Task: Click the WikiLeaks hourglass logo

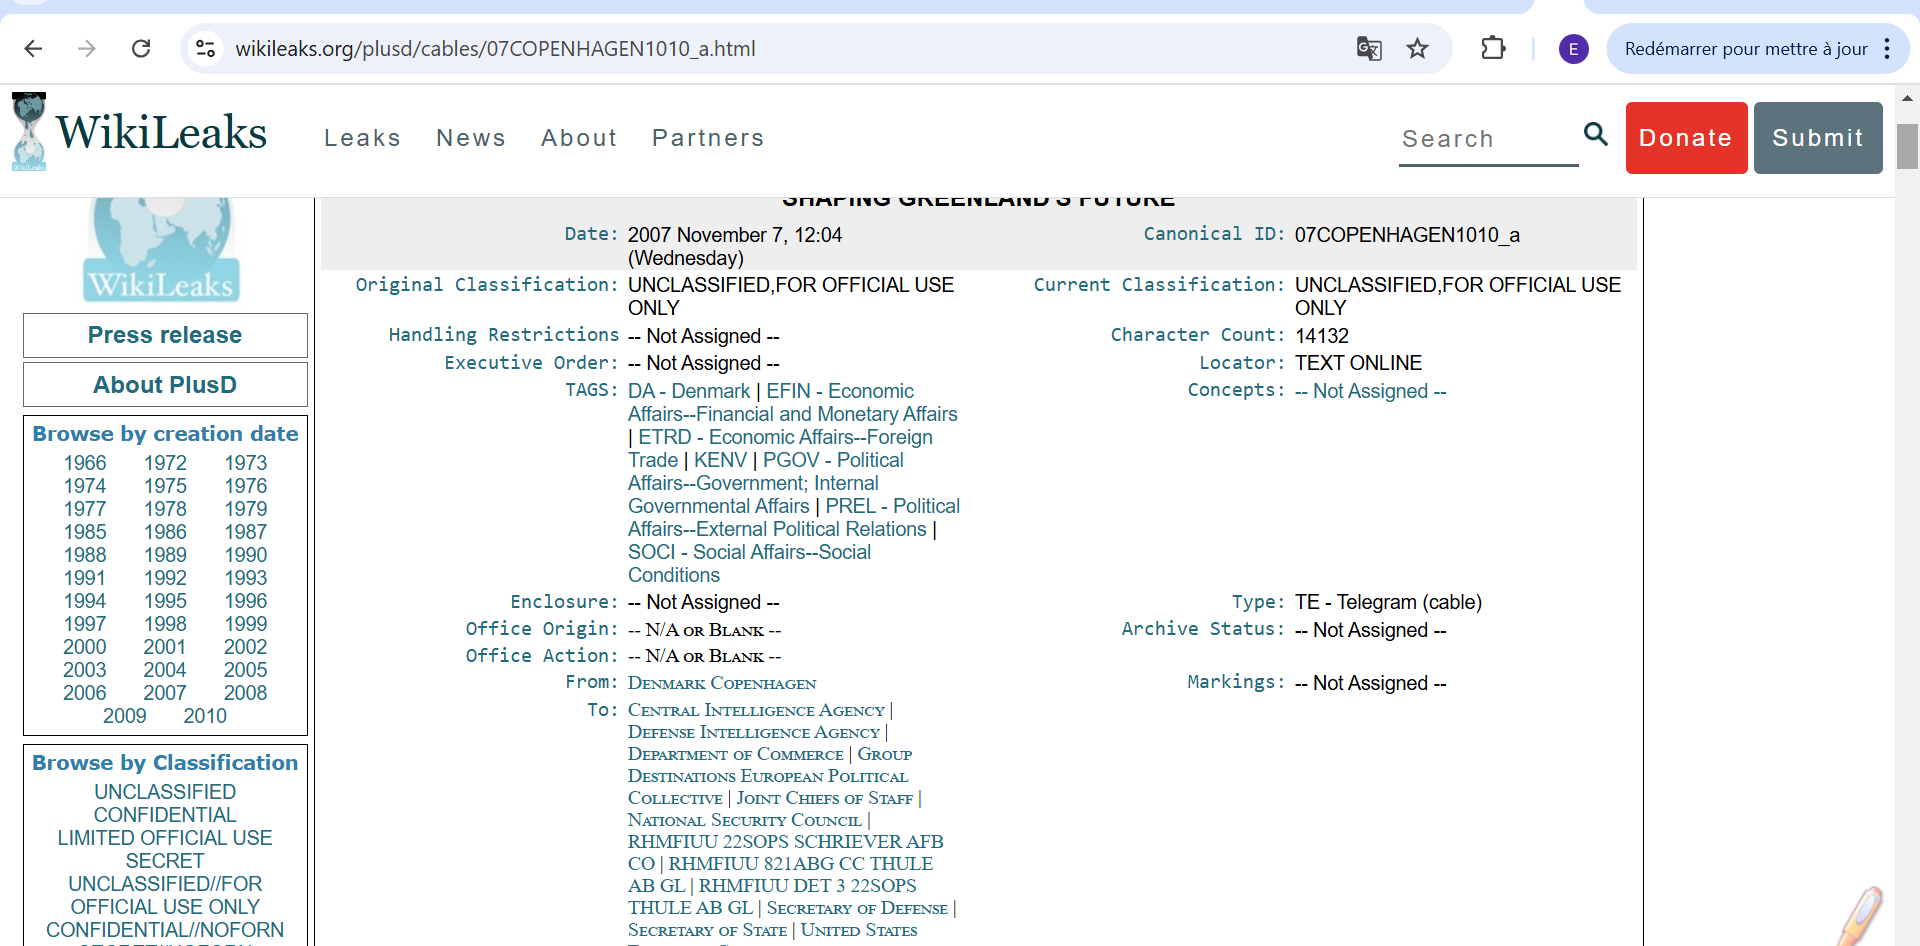Action: (30, 132)
